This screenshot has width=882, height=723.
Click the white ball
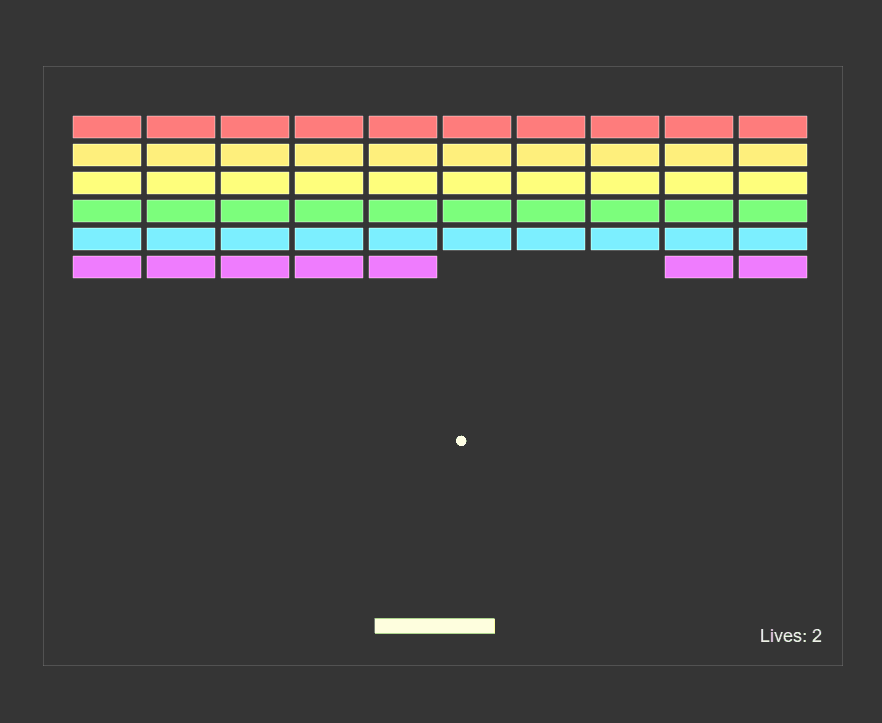pyautogui.click(x=461, y=441)
